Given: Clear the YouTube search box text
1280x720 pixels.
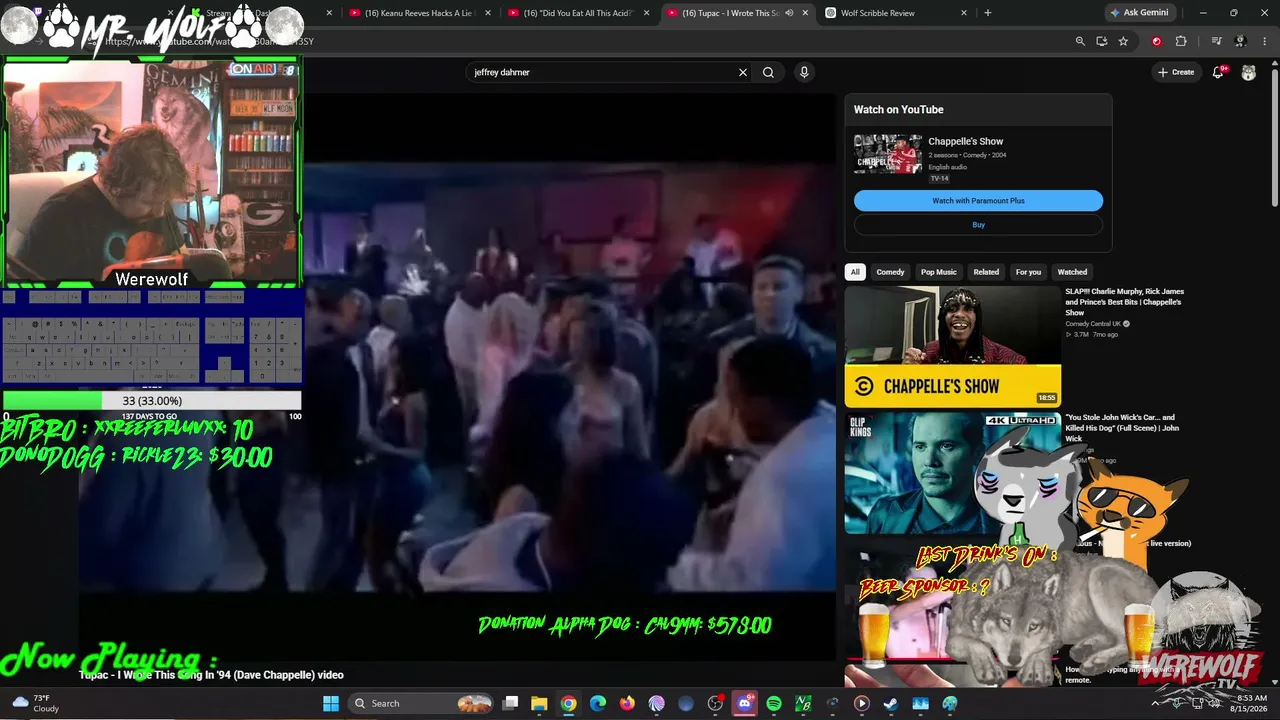Looking at the screenshot, I should point(743,72).
